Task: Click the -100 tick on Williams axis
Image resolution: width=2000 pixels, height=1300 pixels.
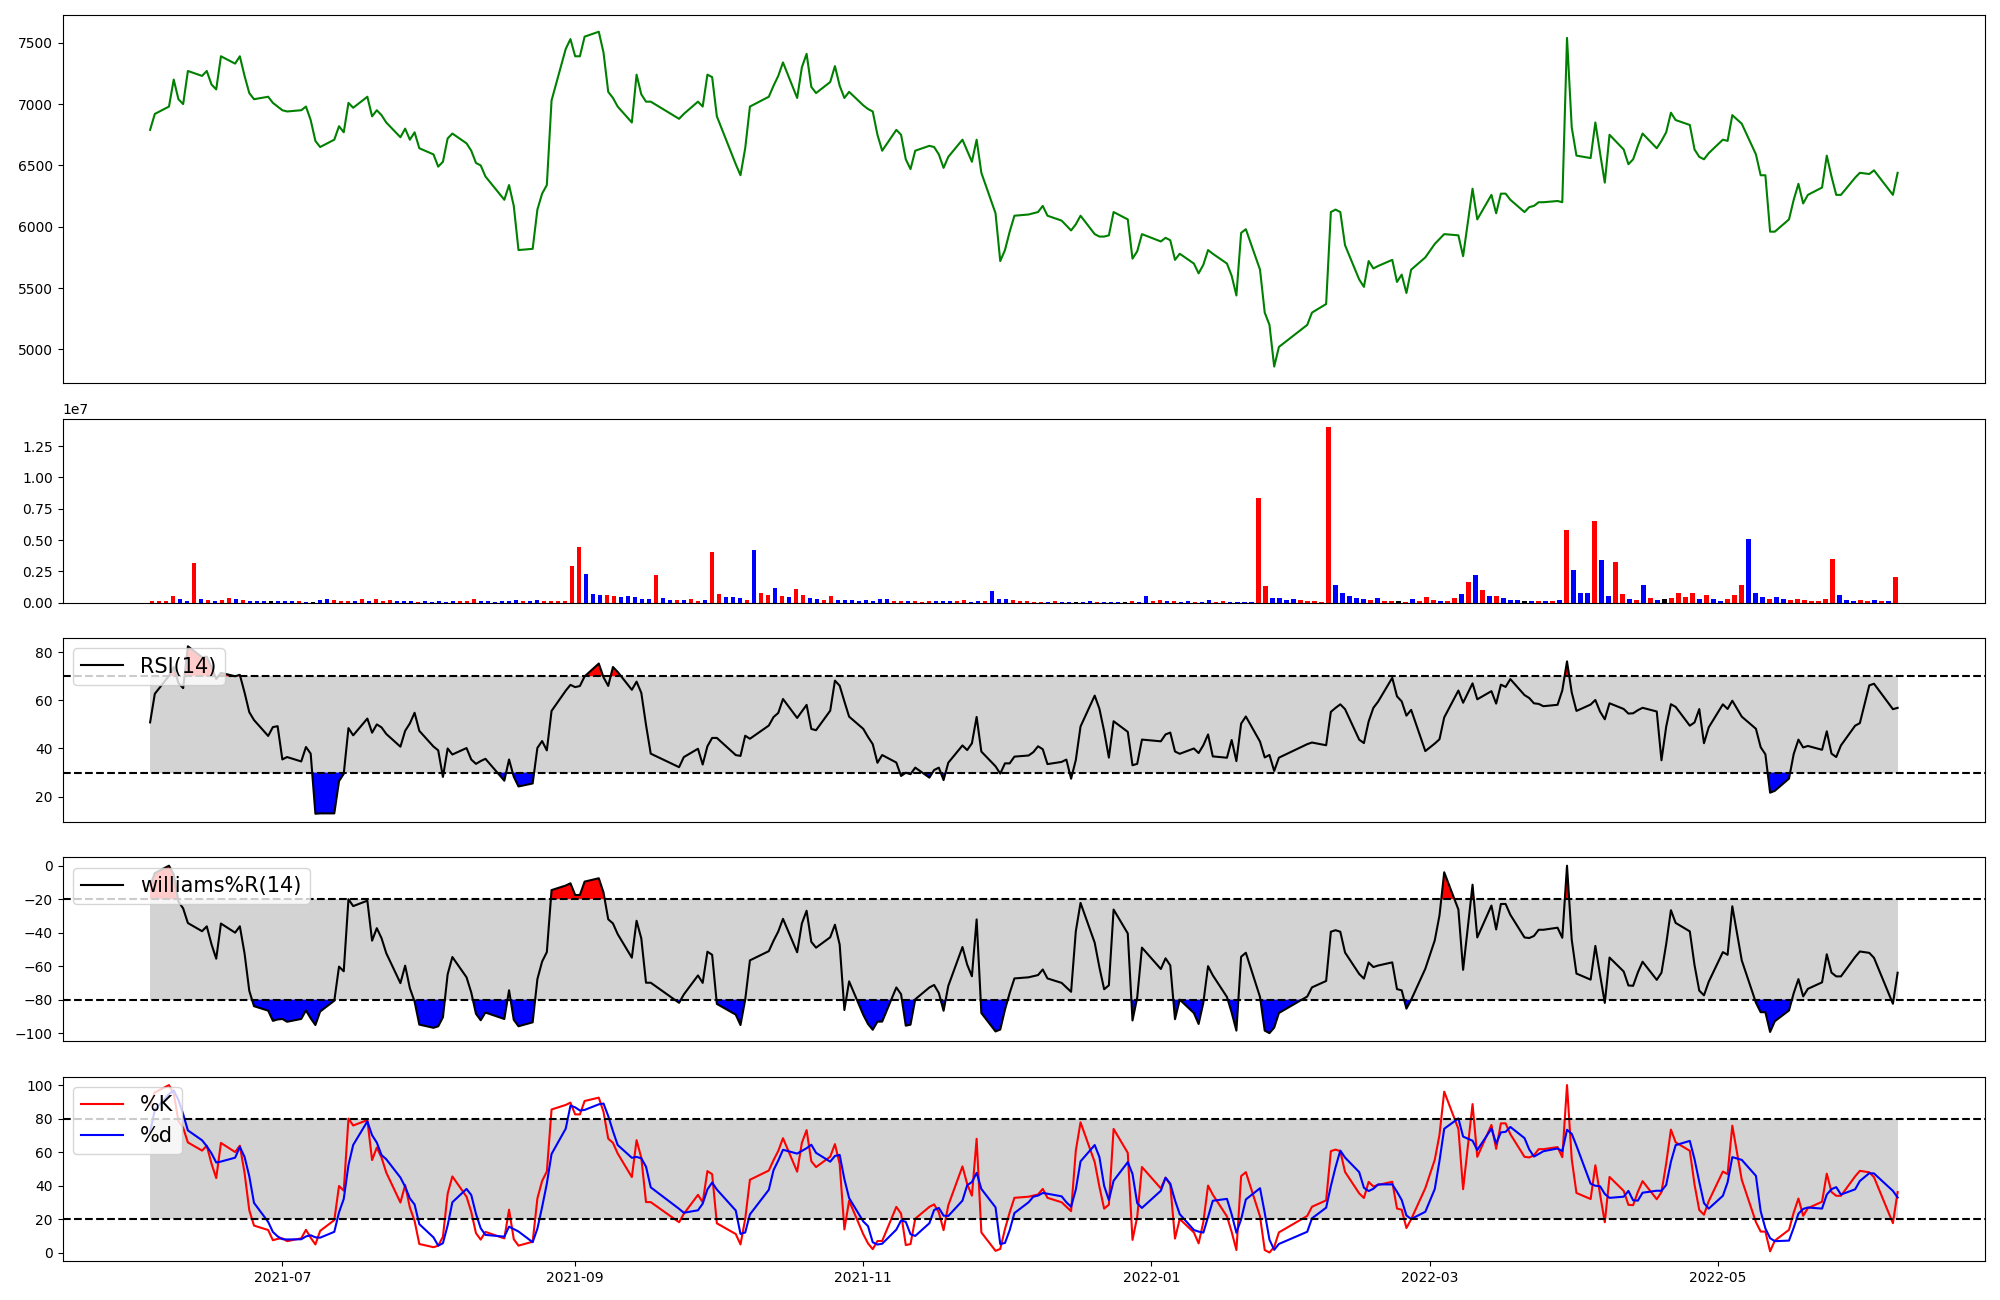Action: [32, 1033]
